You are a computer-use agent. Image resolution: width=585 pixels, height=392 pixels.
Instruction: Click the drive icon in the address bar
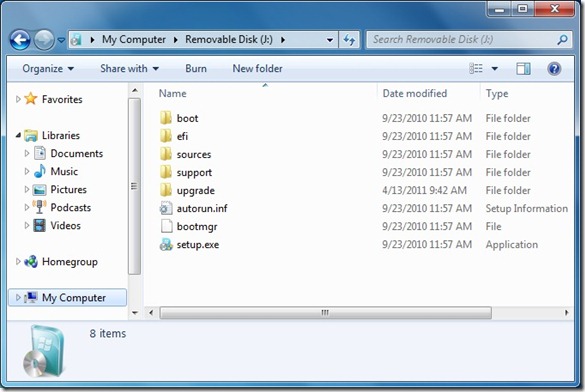(76, 40)
